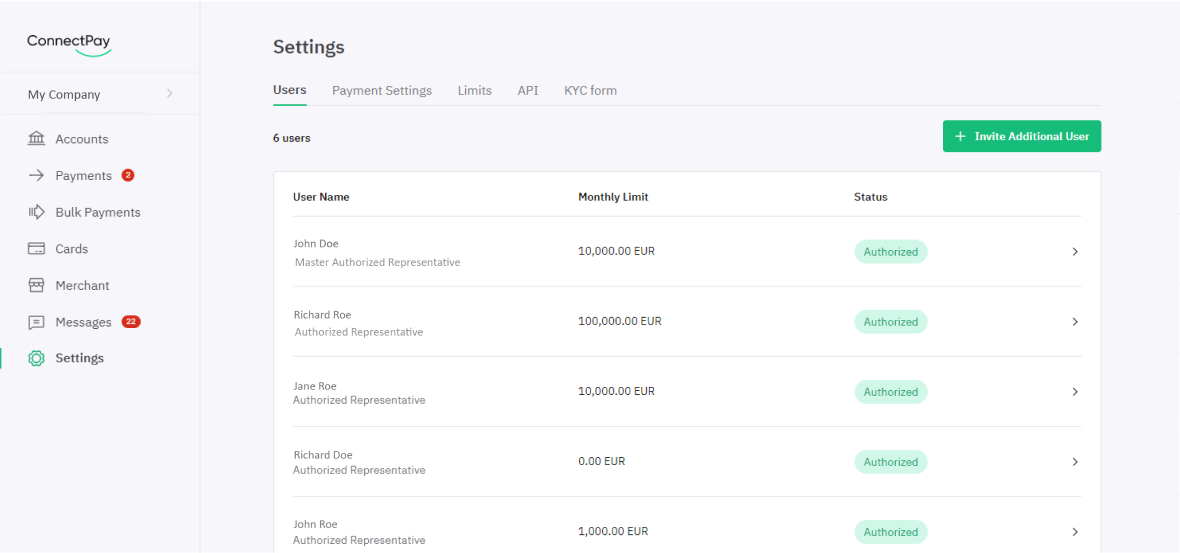Click the Settings page heading
Viewport: 1180px width, 553px height.
point(309,47)
